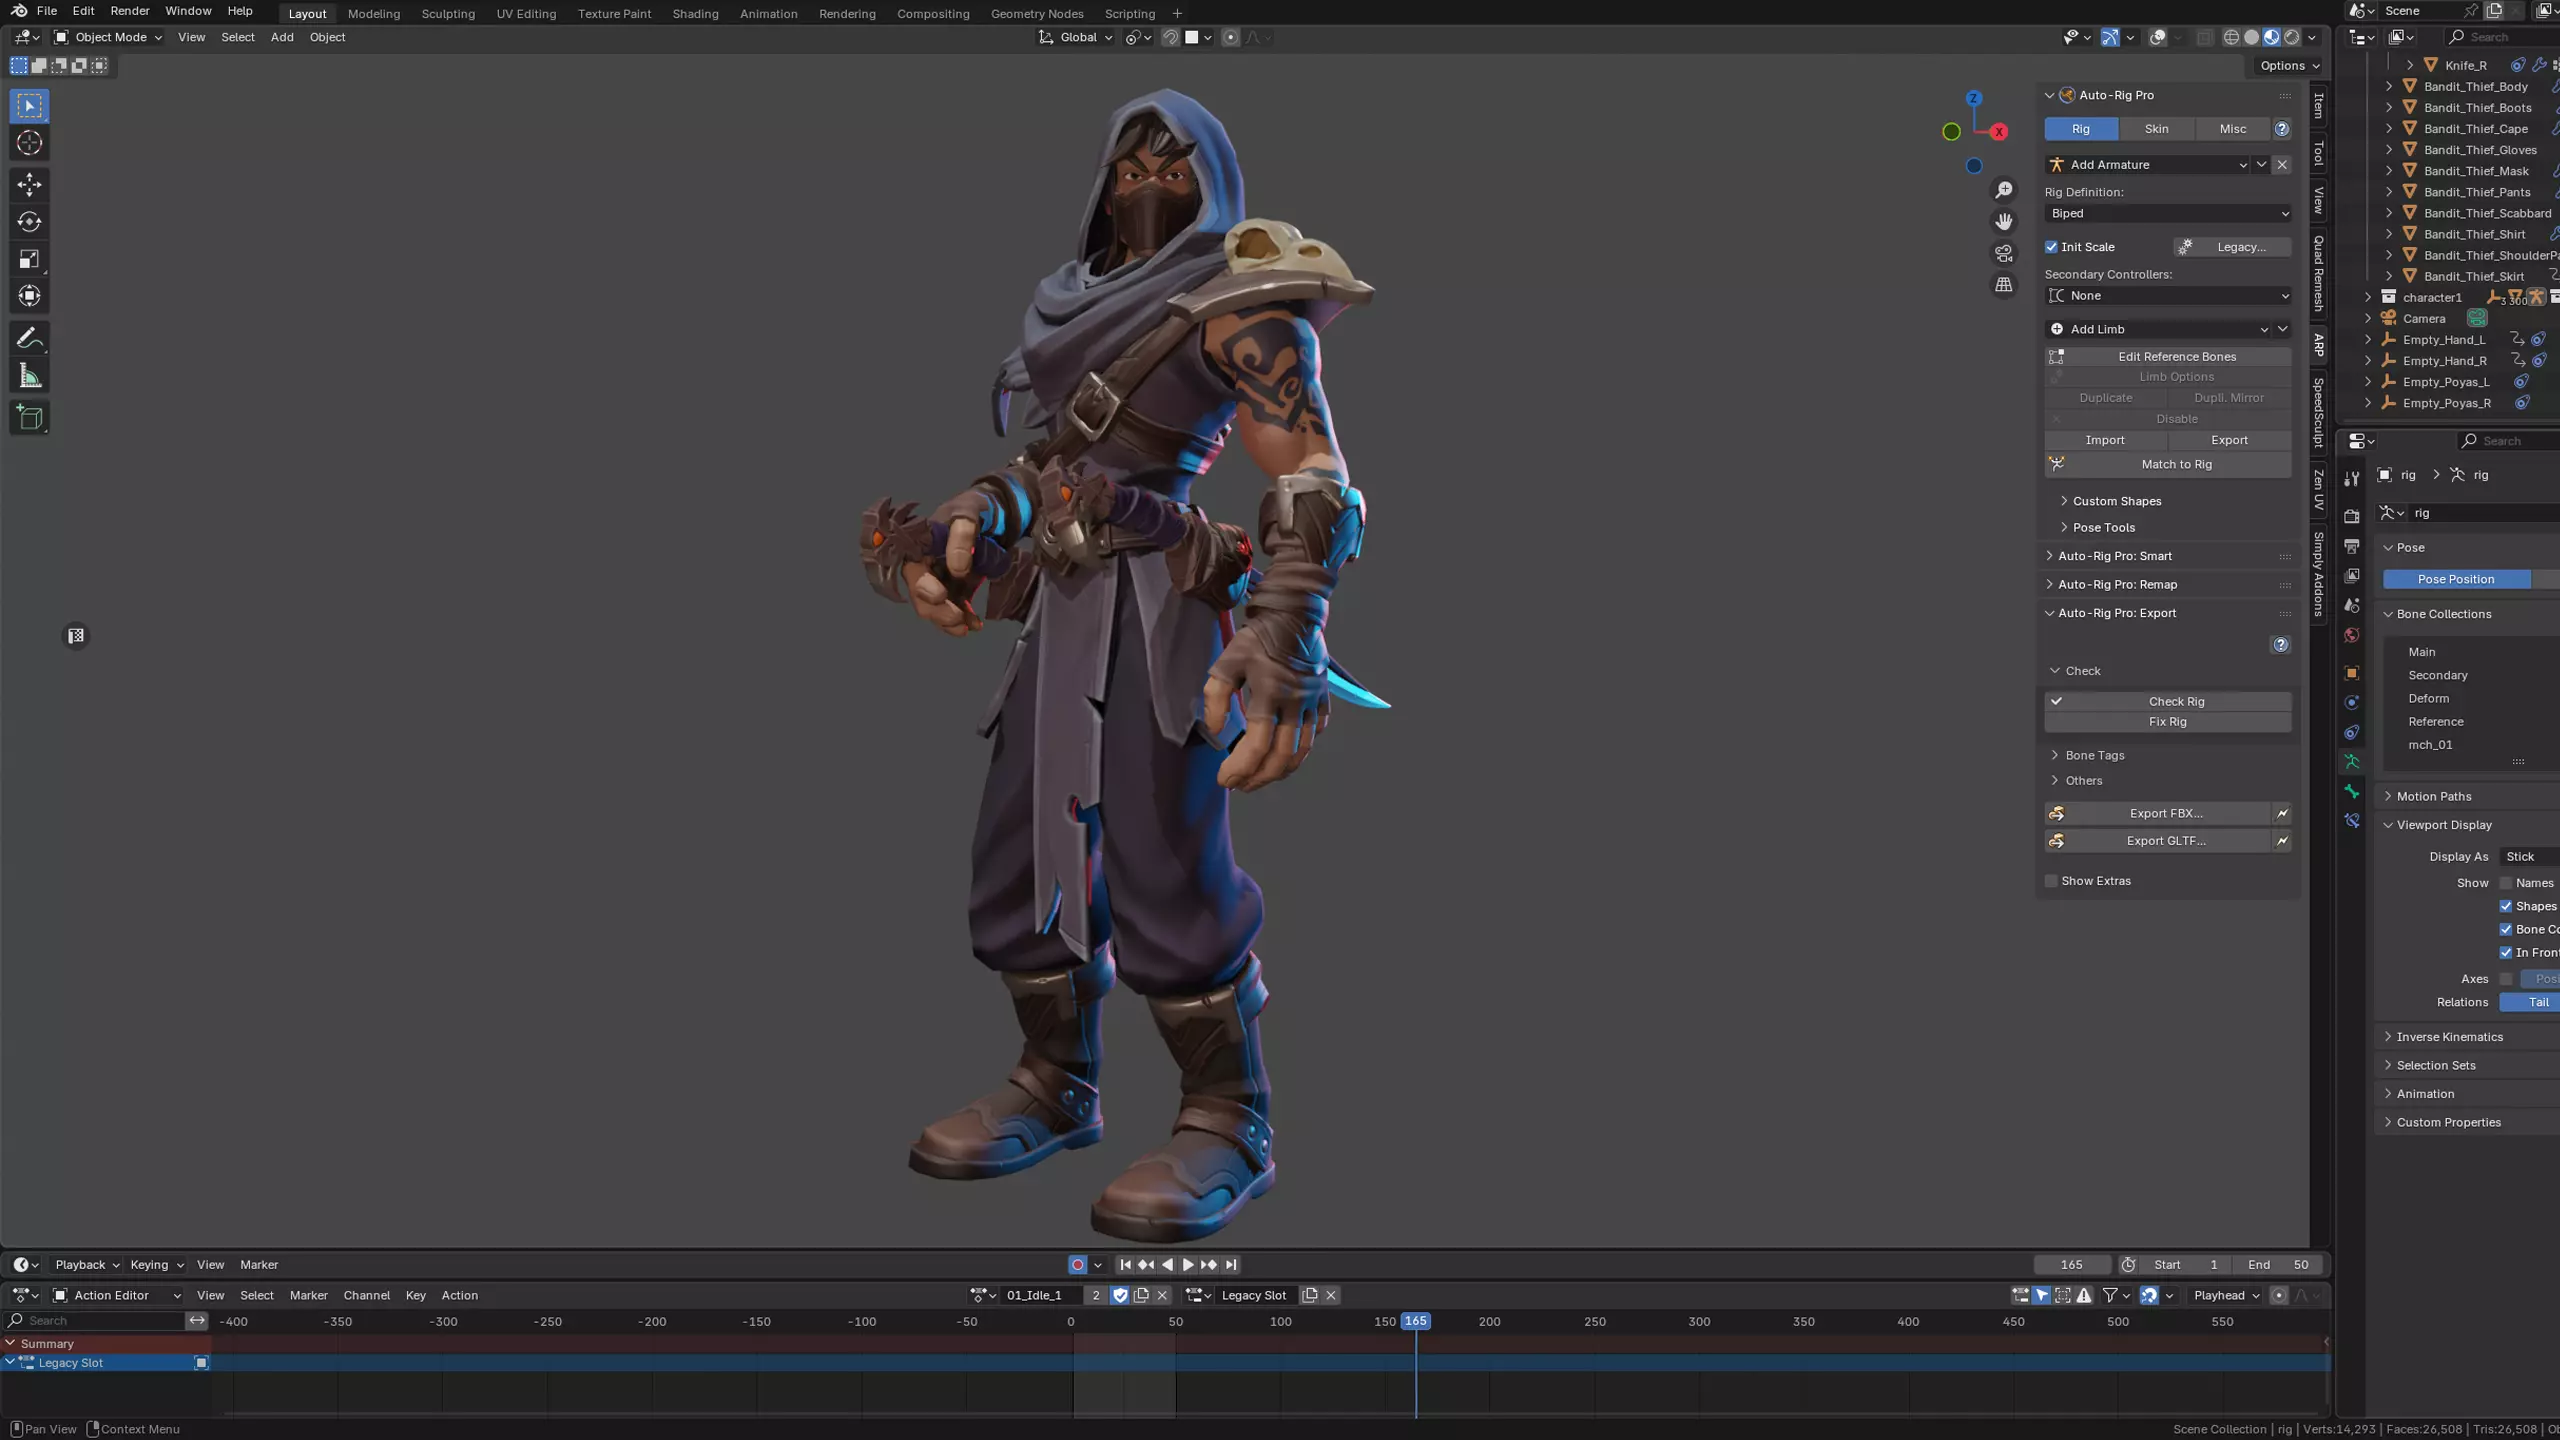This screenshot has width=2560, height=1440.
Task: Open Global transform orientation dropdown
Action: [1075, 37]
